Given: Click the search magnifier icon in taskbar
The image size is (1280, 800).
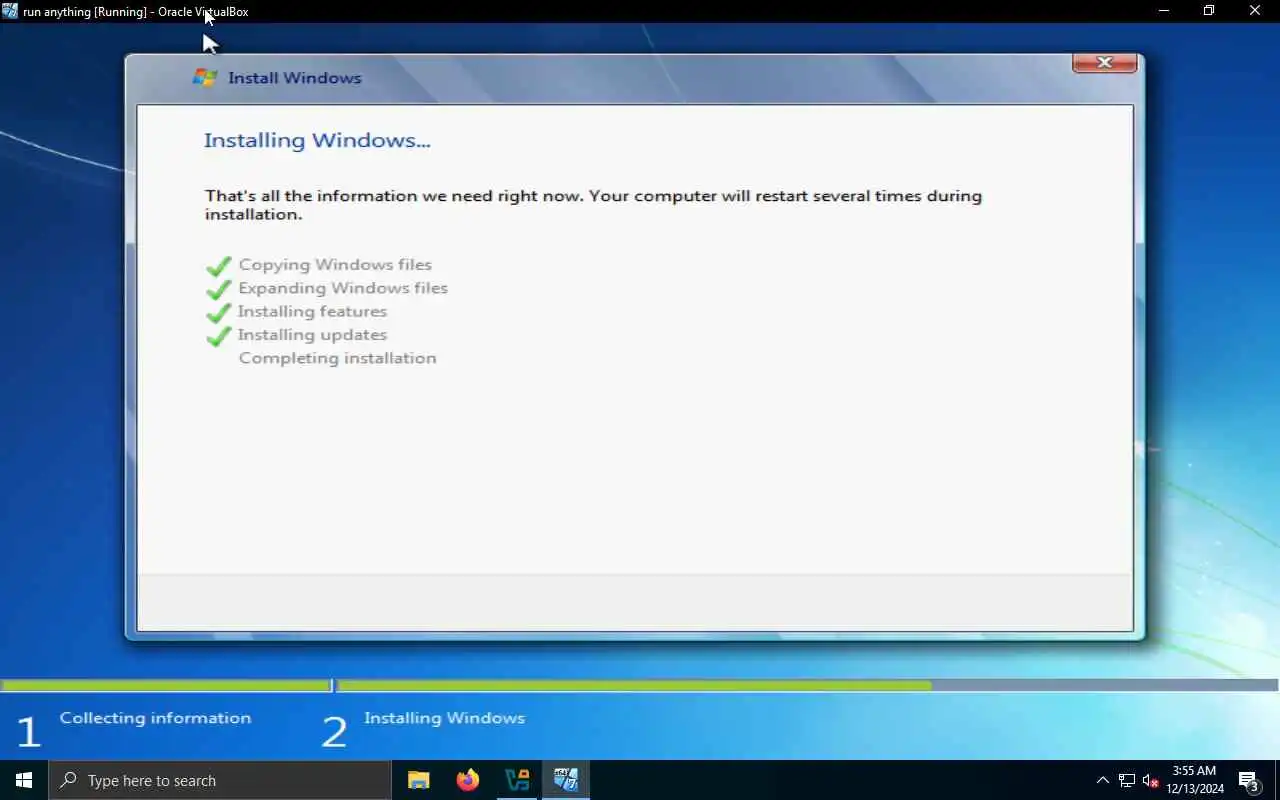Looking at the screenshot, I should 69,780.
